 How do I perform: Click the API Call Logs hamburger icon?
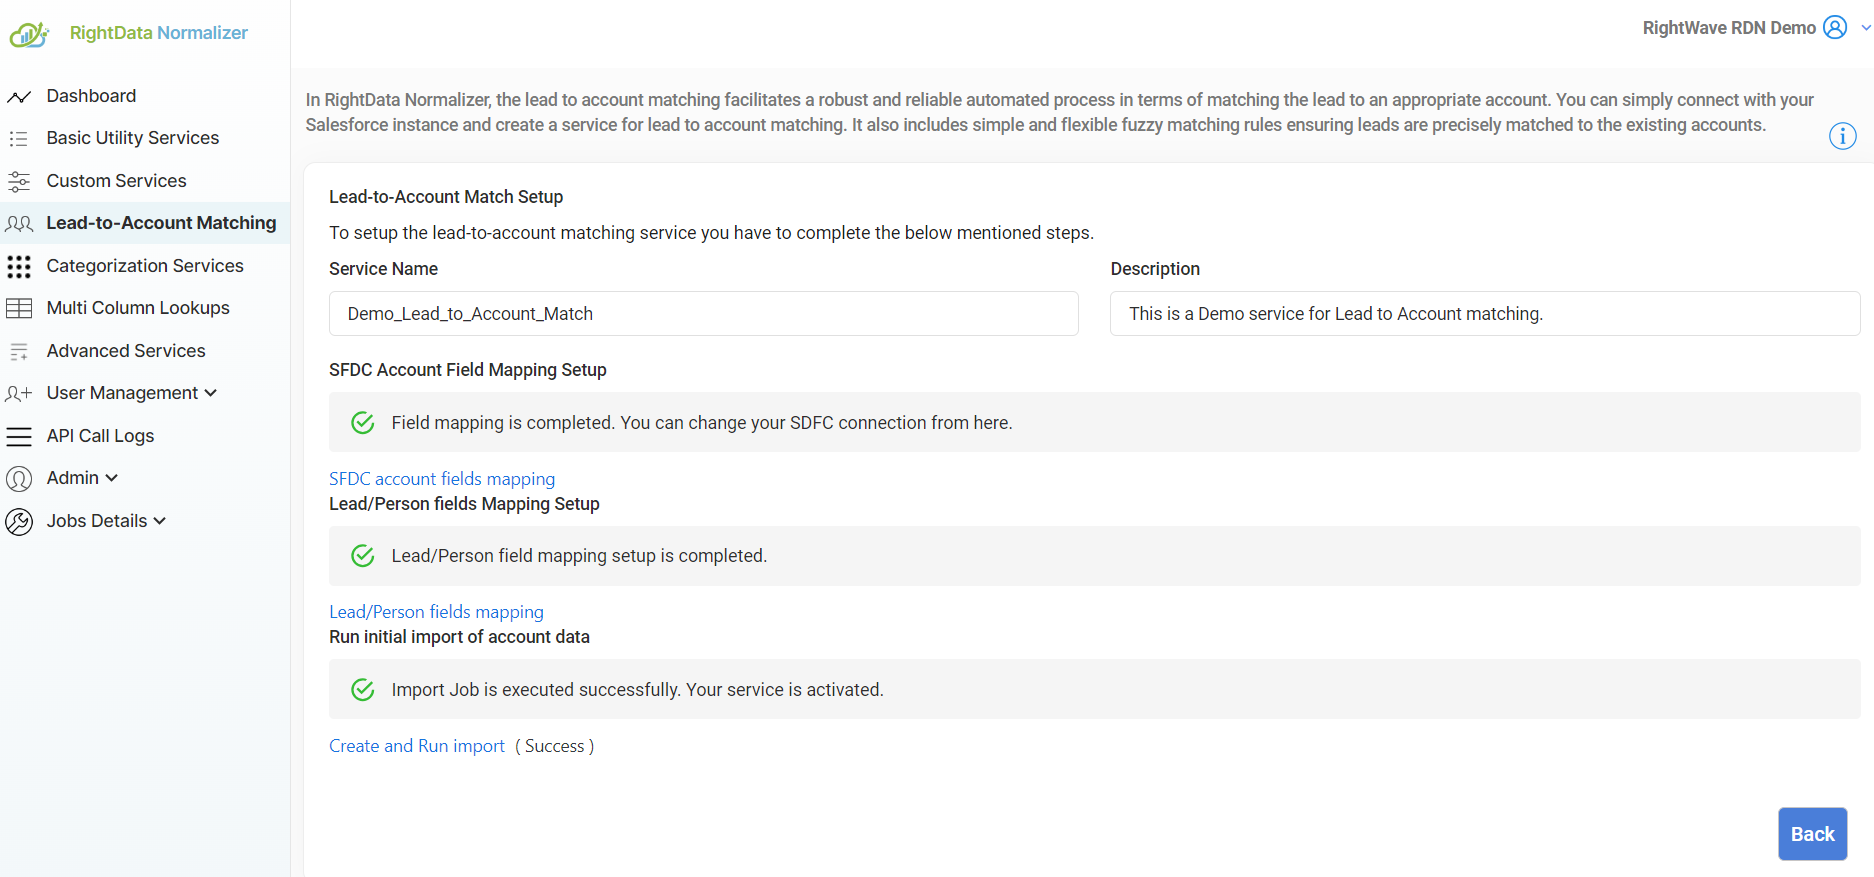[19, 437]
